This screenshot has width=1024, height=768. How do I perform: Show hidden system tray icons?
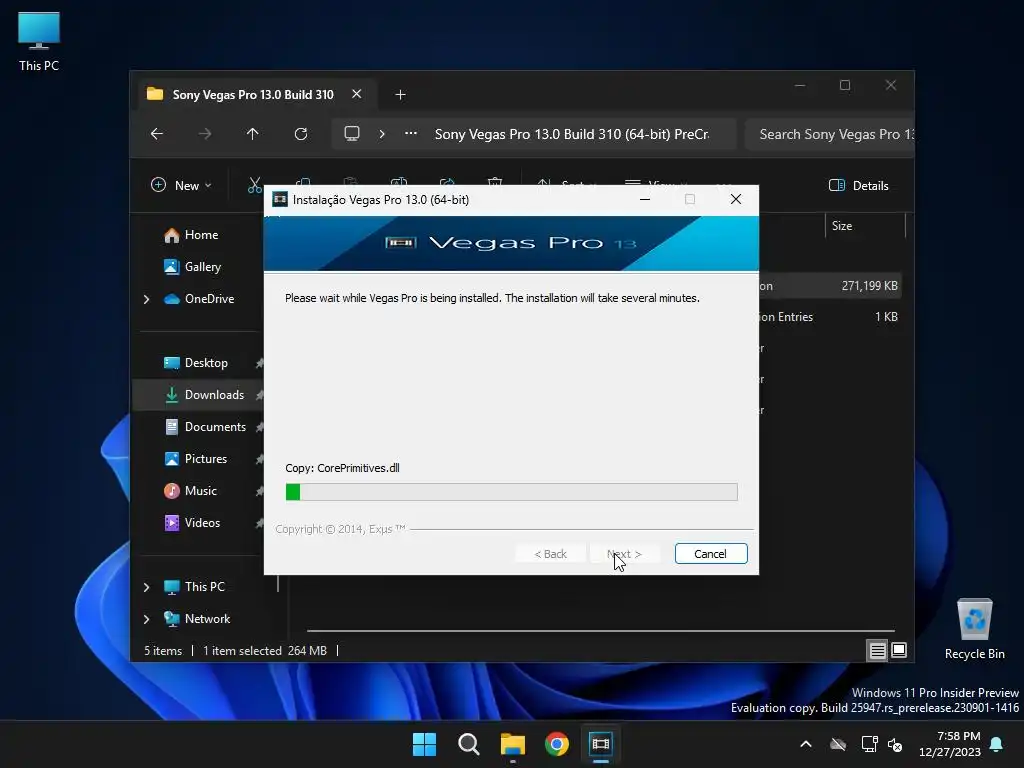tap(806, 744)
